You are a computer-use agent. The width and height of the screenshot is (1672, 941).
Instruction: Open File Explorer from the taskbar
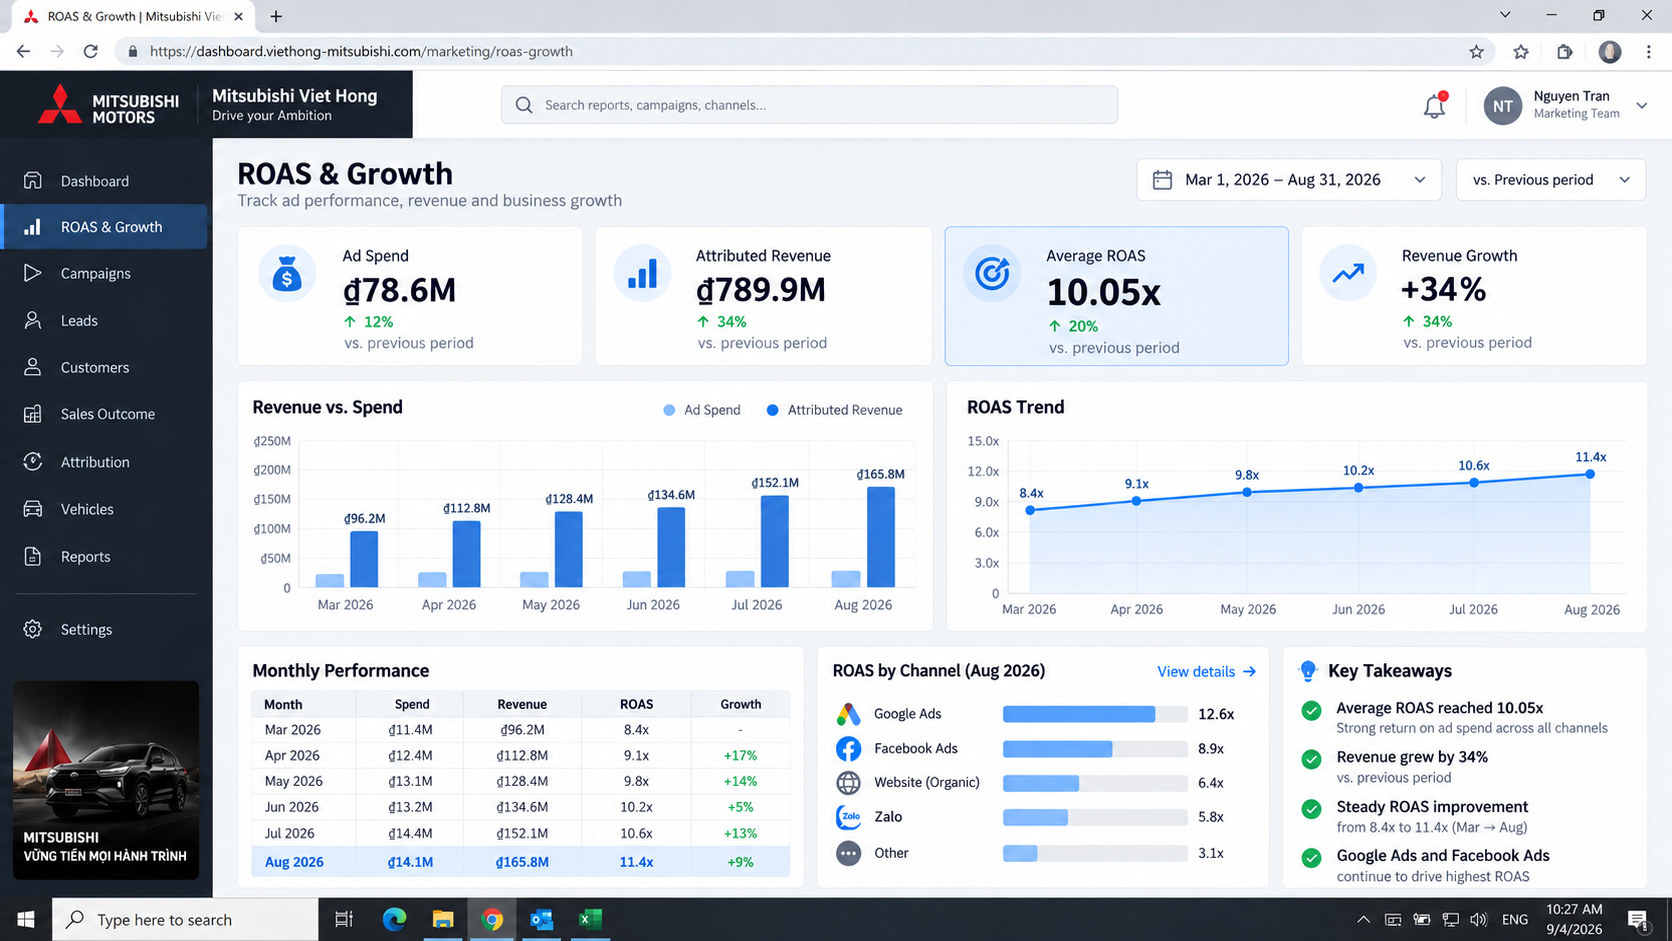point(443,919)
